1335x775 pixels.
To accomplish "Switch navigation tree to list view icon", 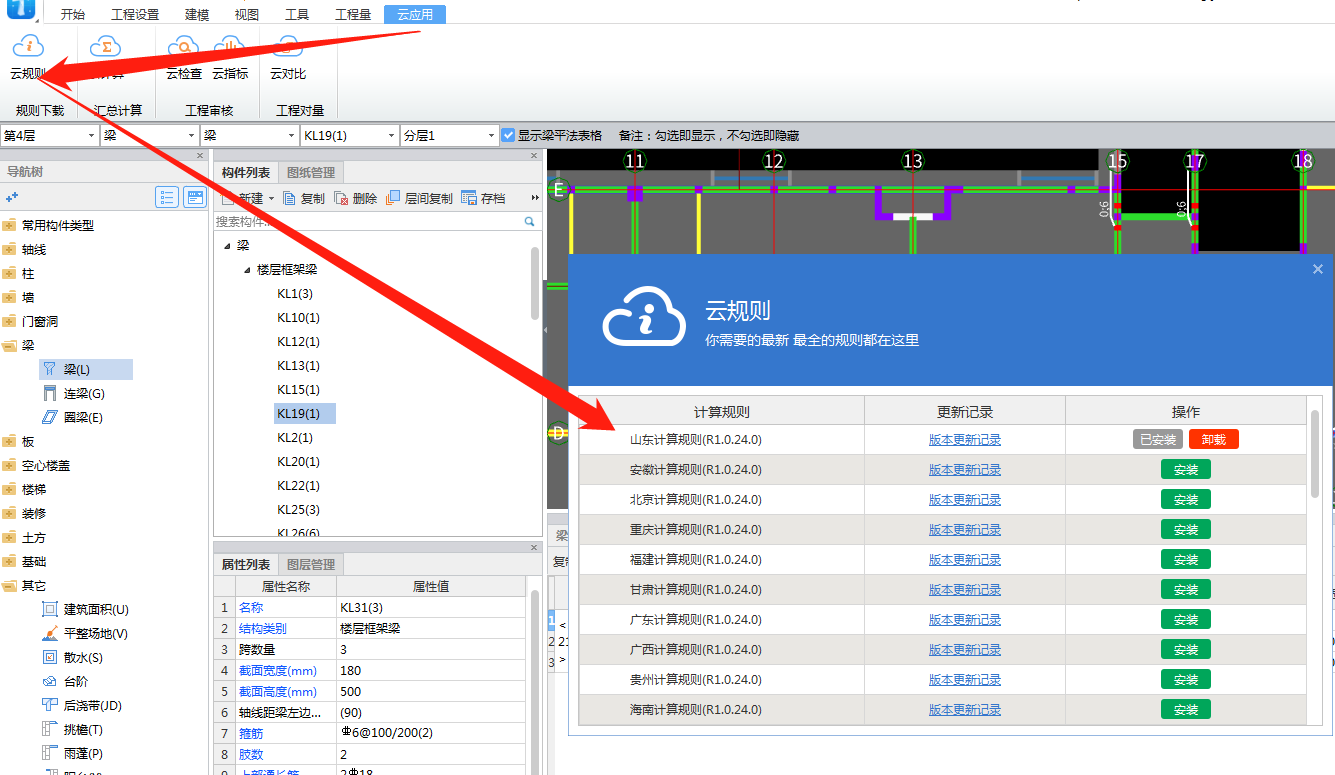I will pyautogui.click(x=167, y=197).
